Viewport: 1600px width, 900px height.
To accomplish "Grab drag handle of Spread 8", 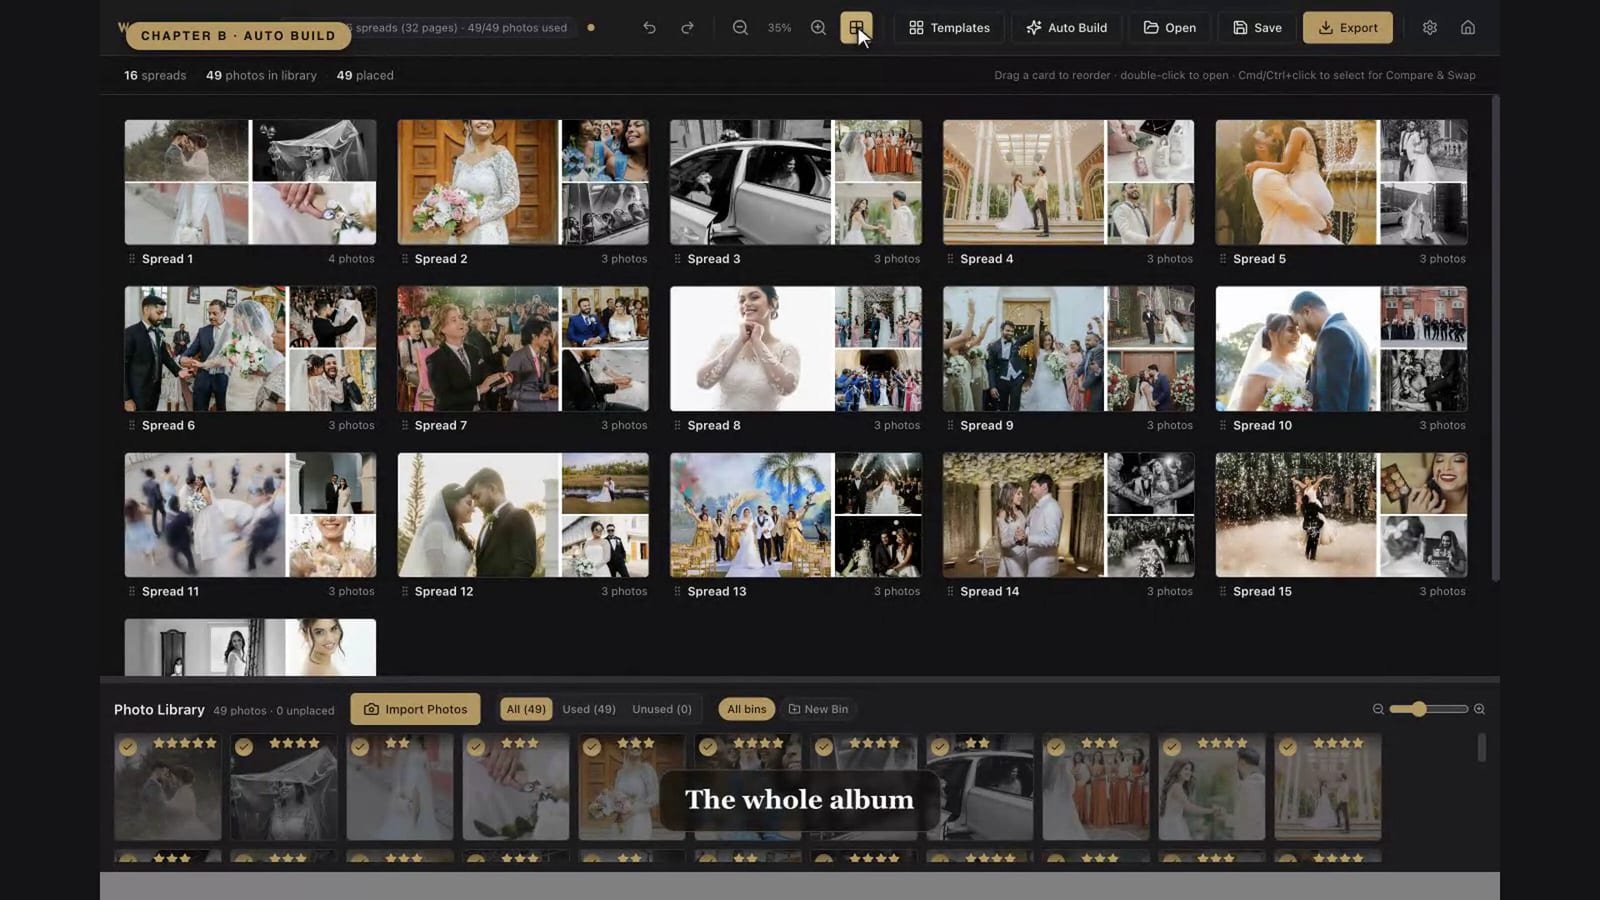I will point(678,425).
